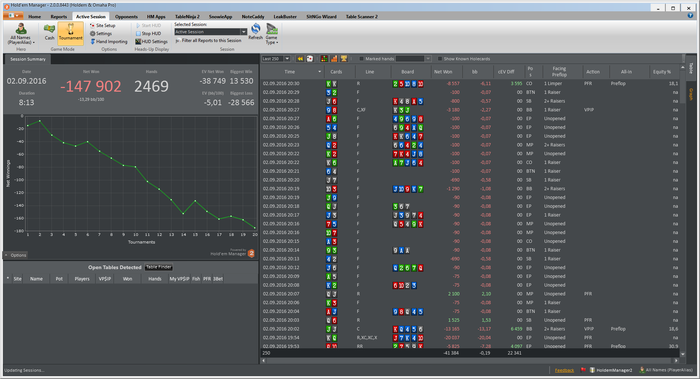Click the Refresh session icon
The image size is (700, 379).
[x=255, y=32]
